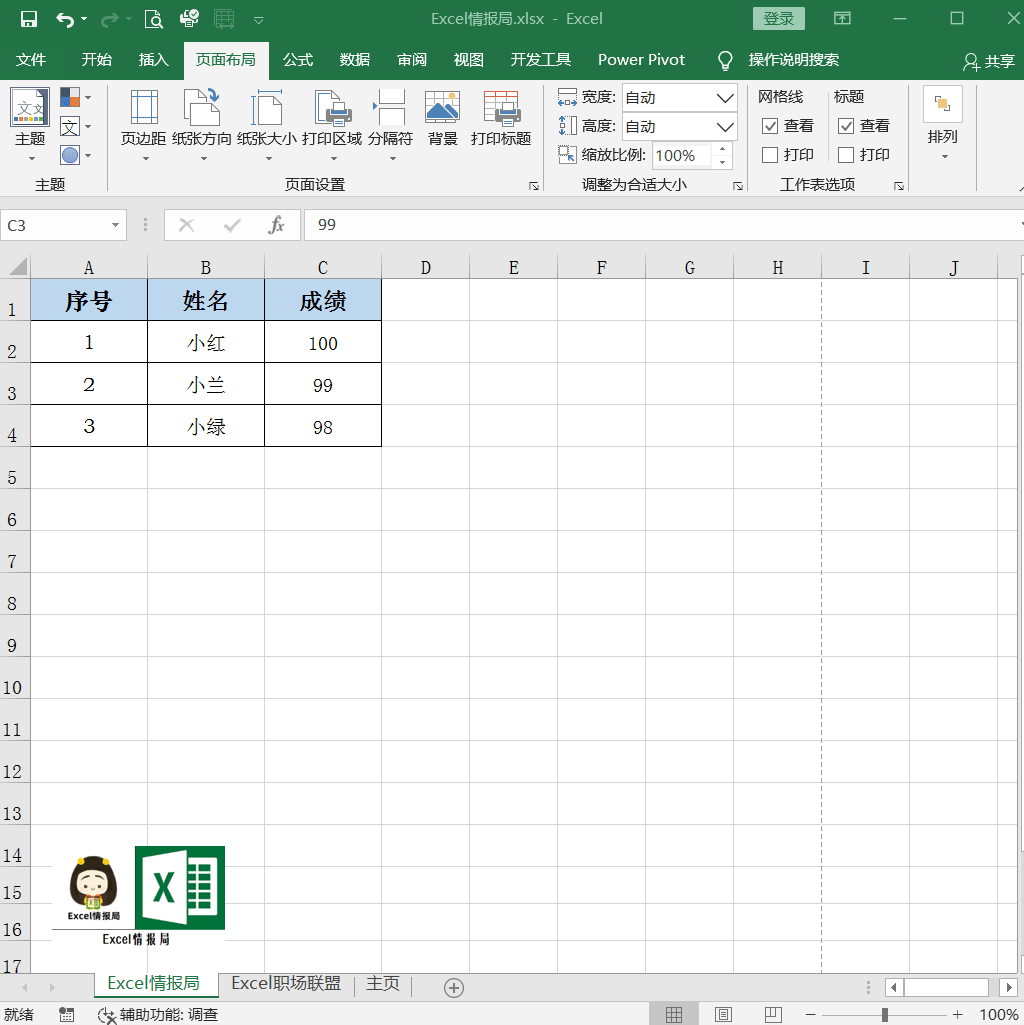The image size is (1024, 1025).
Task: Open the Undo history dropdown arrow
Action: [x=84, y=20]
